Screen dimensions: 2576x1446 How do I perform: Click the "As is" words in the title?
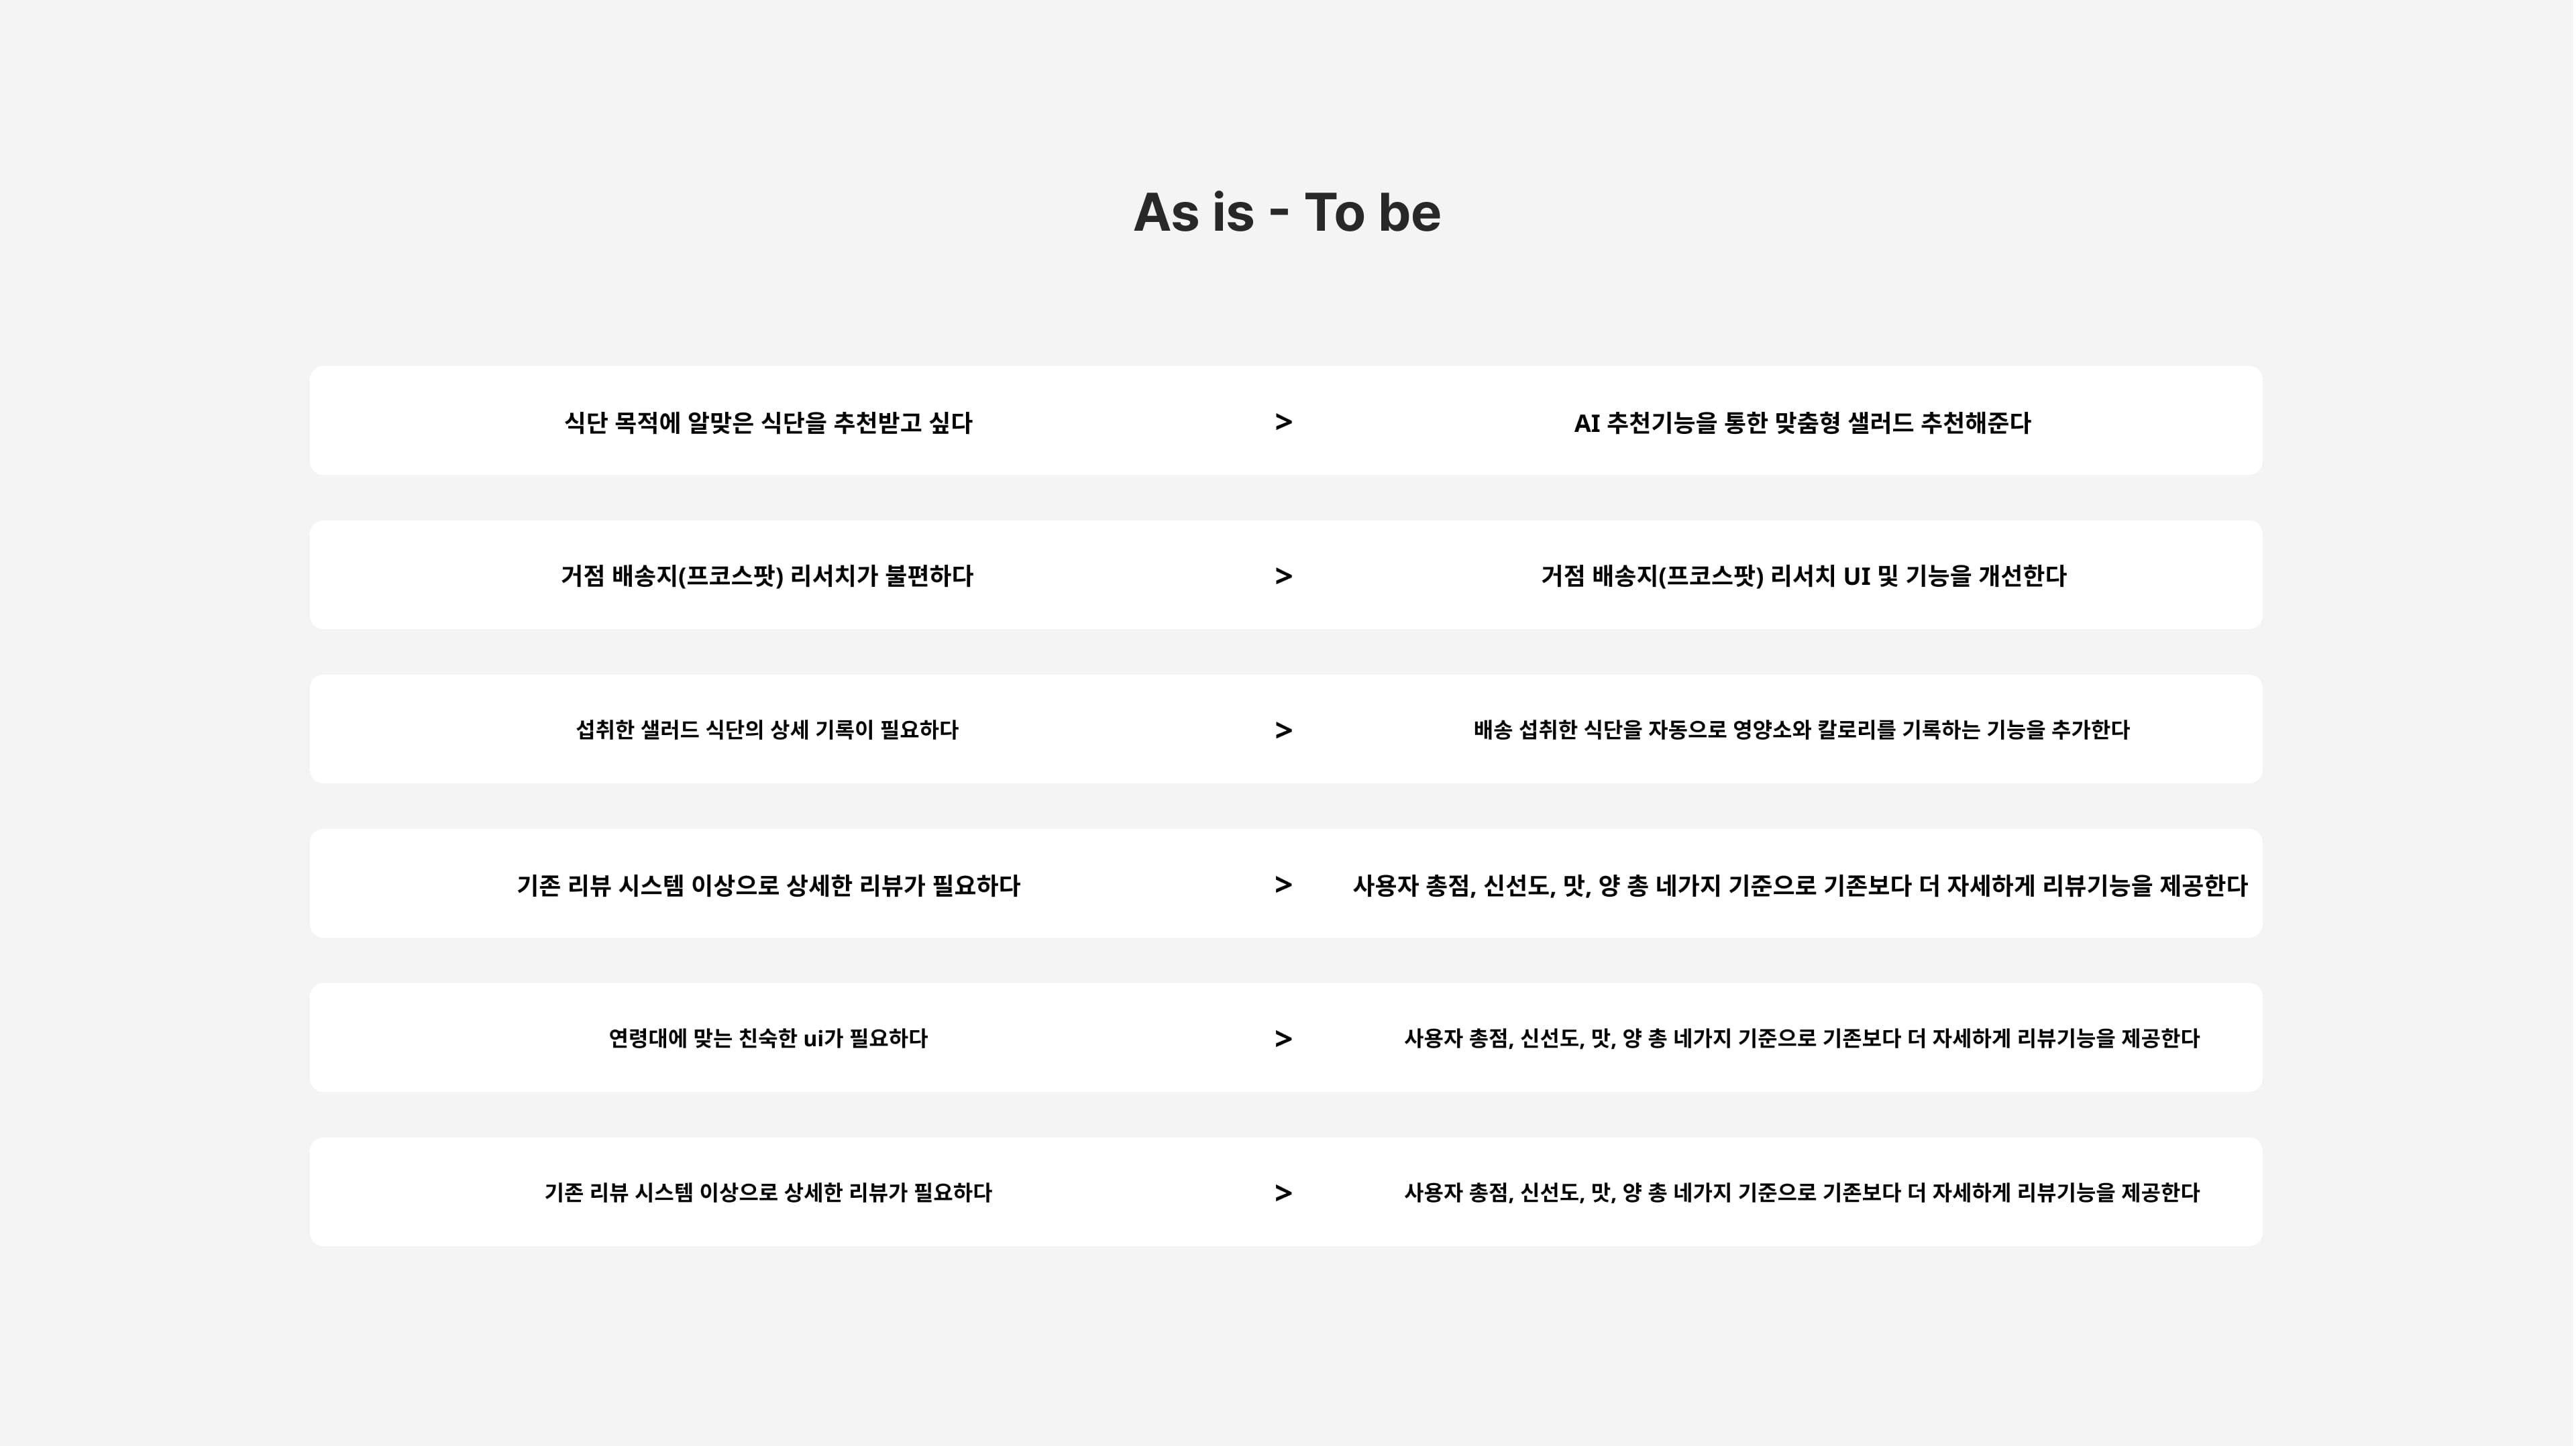1193,213
